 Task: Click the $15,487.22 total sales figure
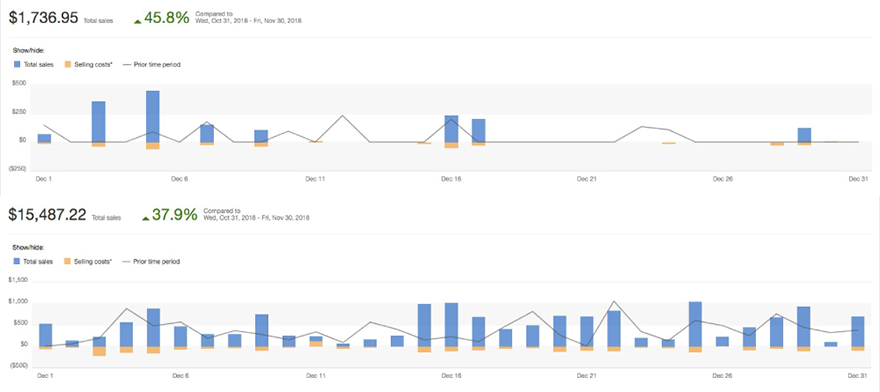(48, 214)
